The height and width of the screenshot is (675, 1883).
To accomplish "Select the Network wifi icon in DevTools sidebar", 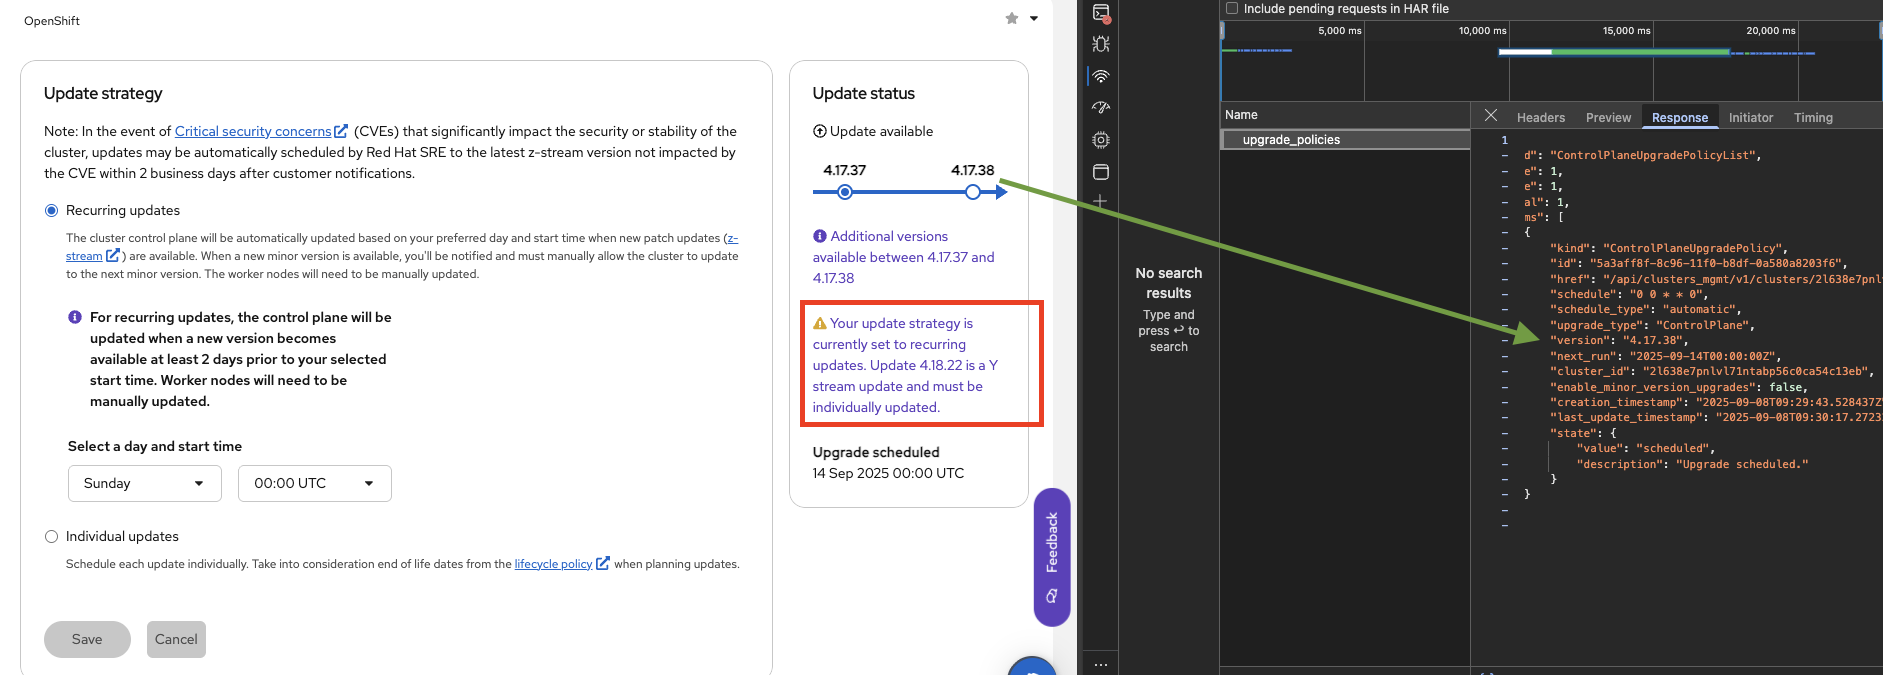I will click(x=1101, y=76).
